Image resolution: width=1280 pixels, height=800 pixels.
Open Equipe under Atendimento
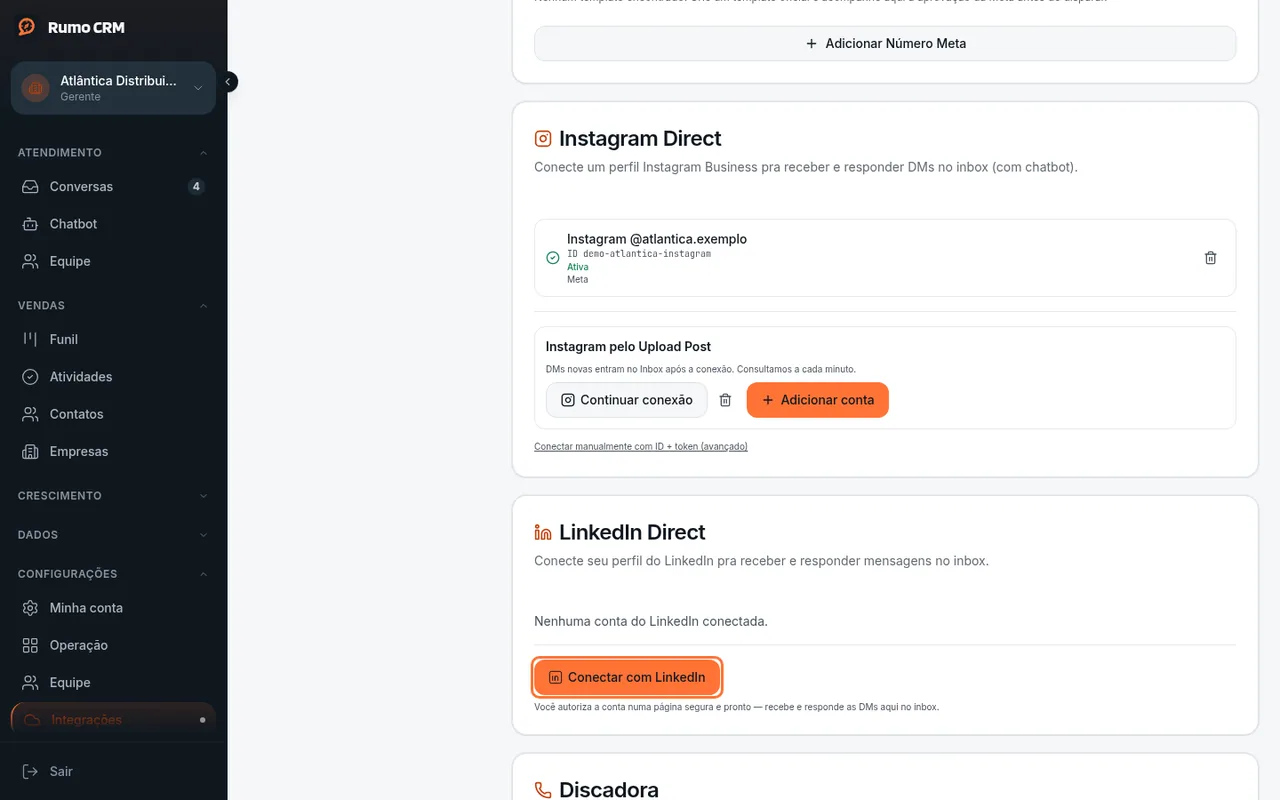(113, 261)
